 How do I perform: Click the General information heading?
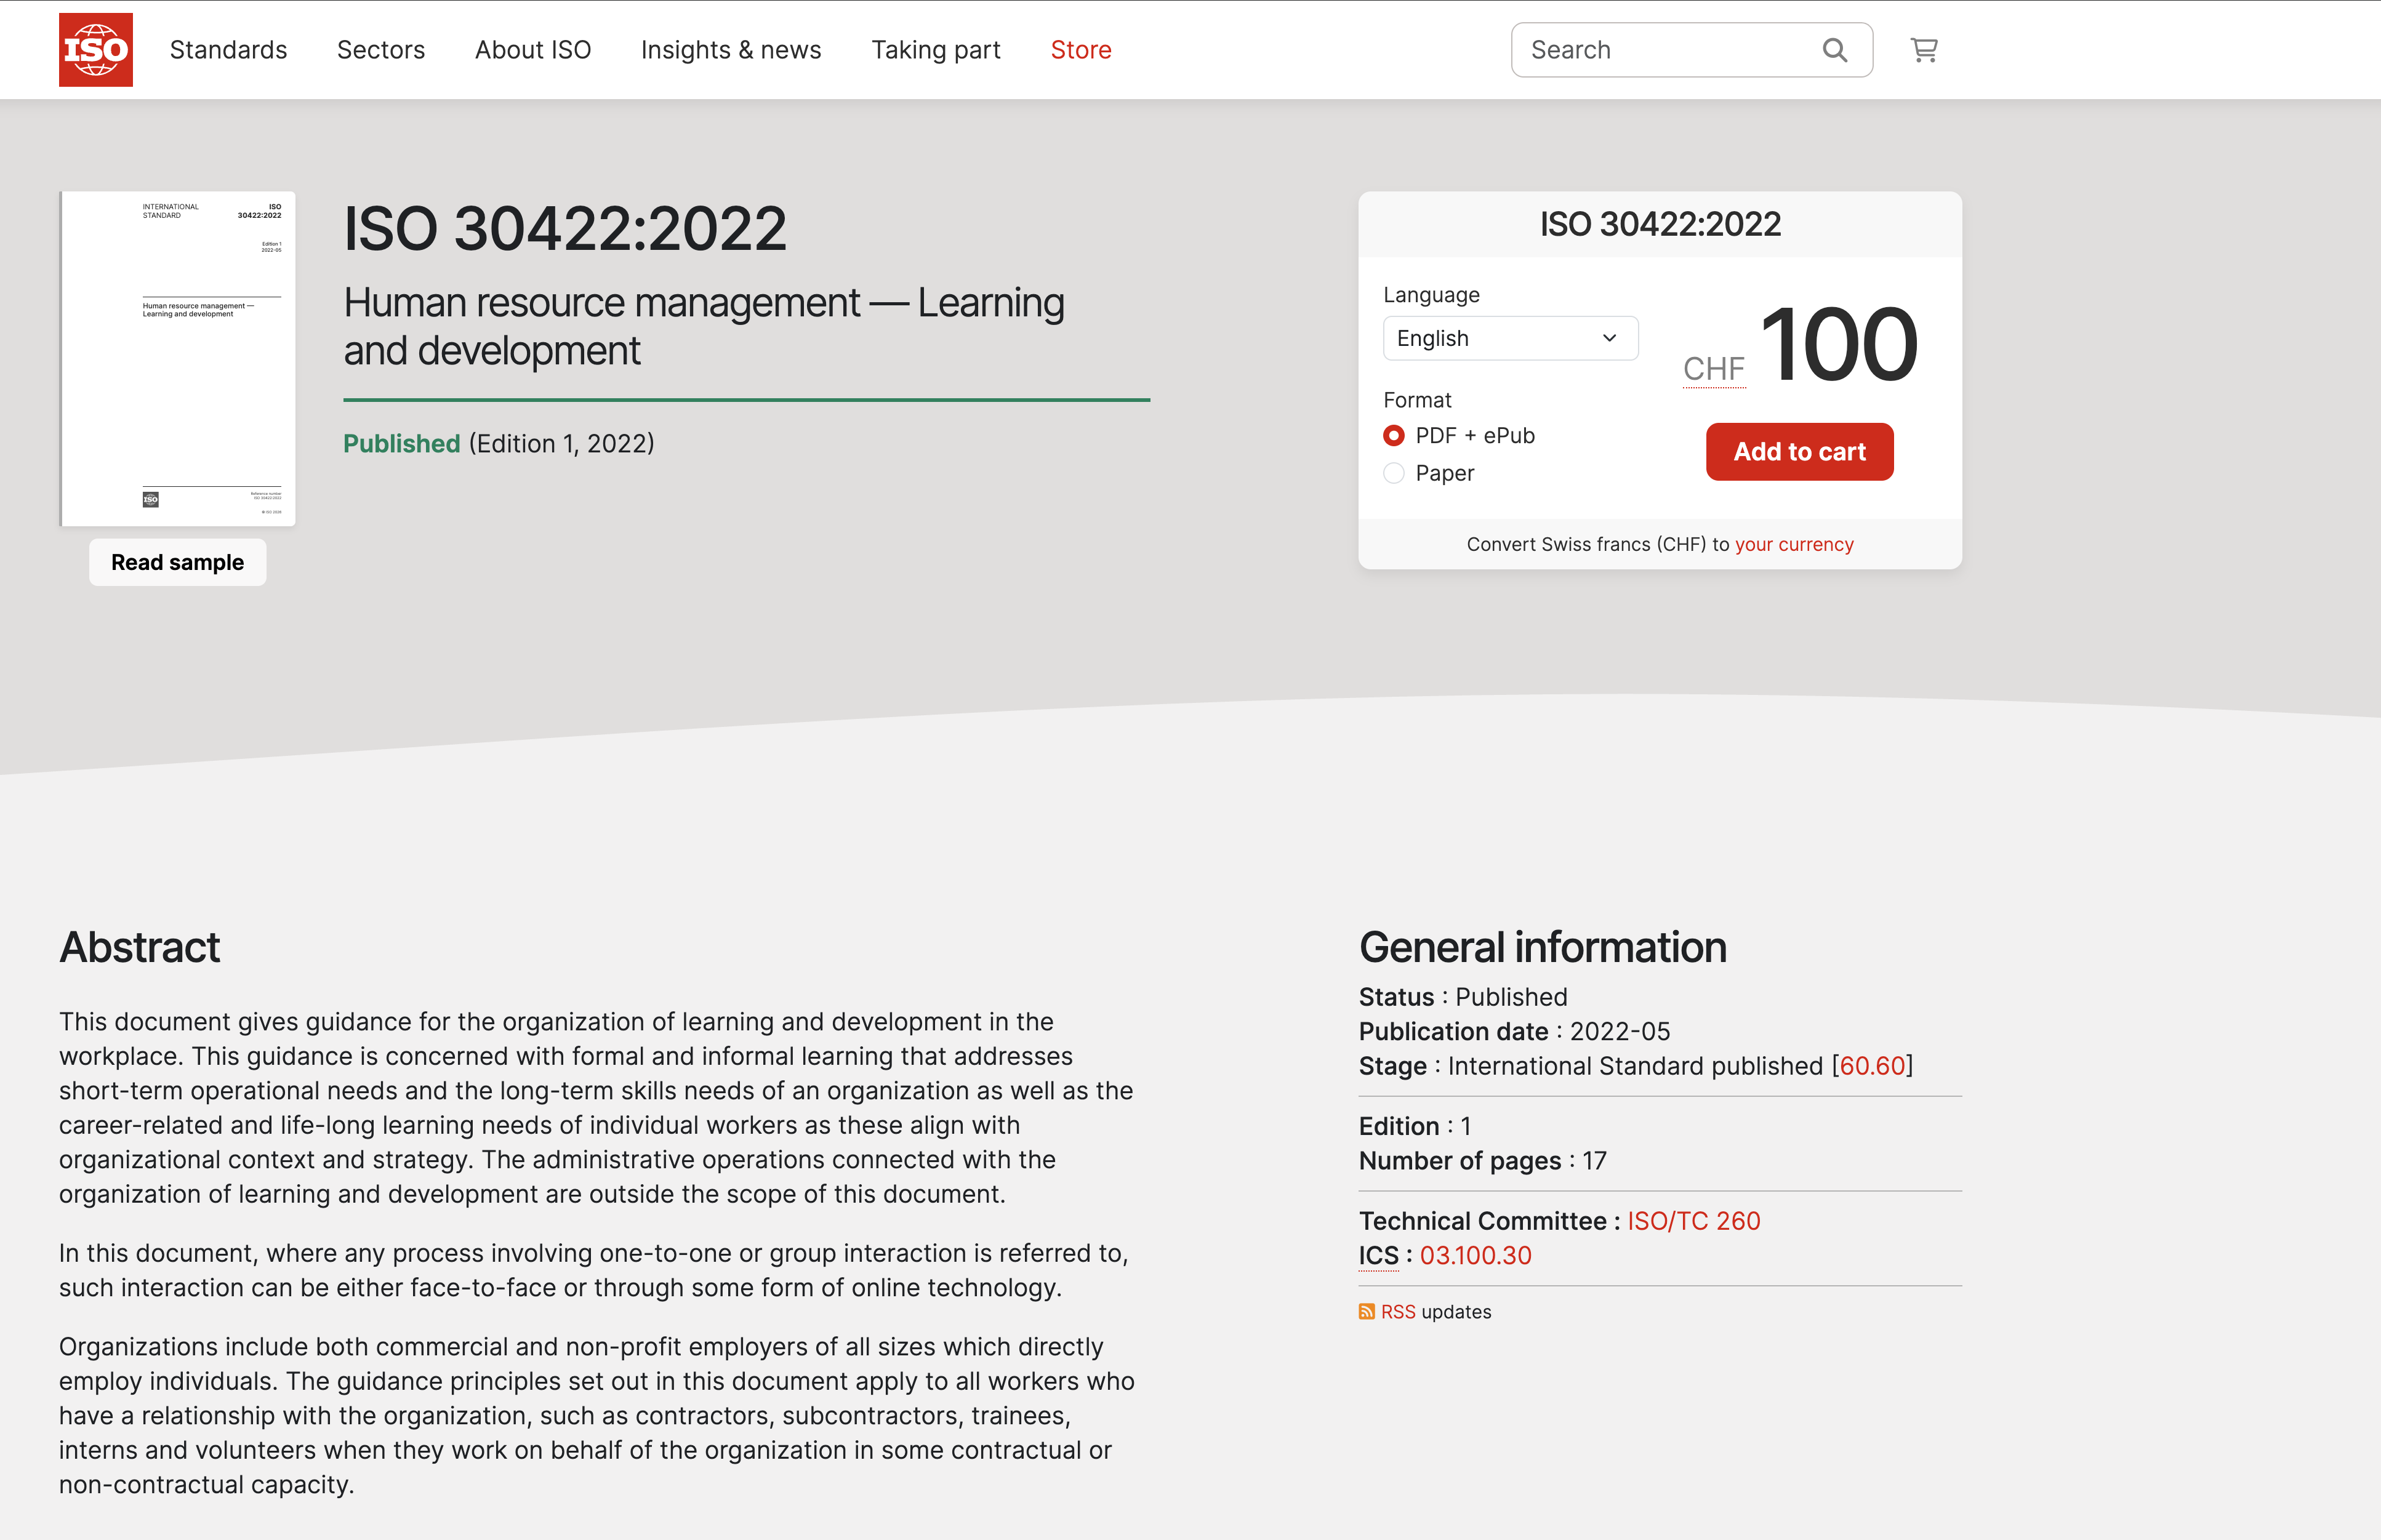point(1543,947)
